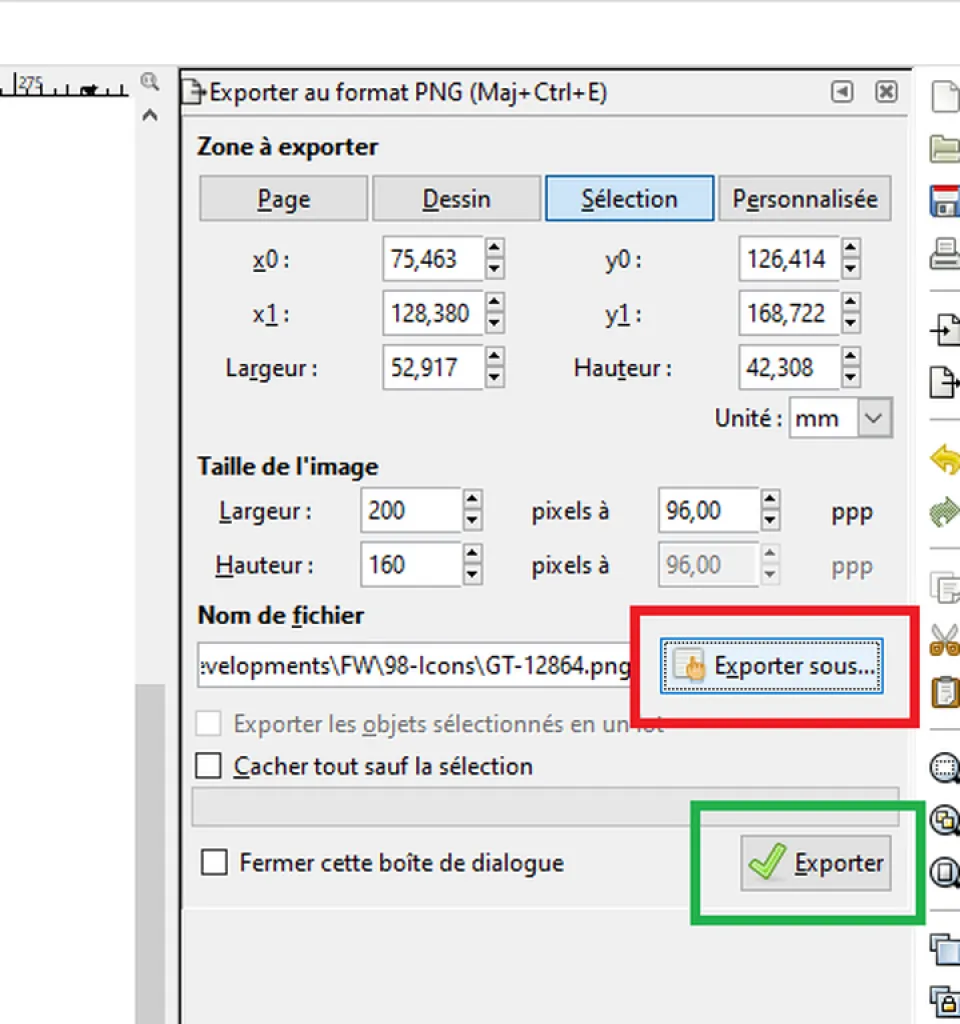Click the Exporter button with green check

[816, 863]
